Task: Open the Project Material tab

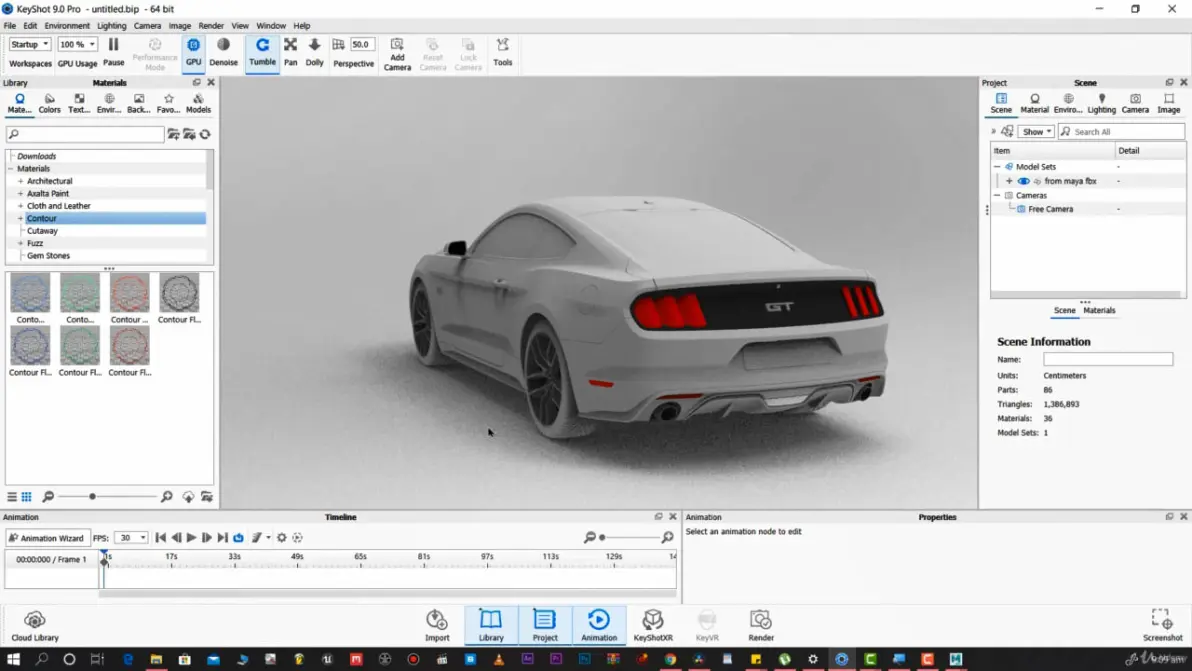Action: [x=1034, y=103]
